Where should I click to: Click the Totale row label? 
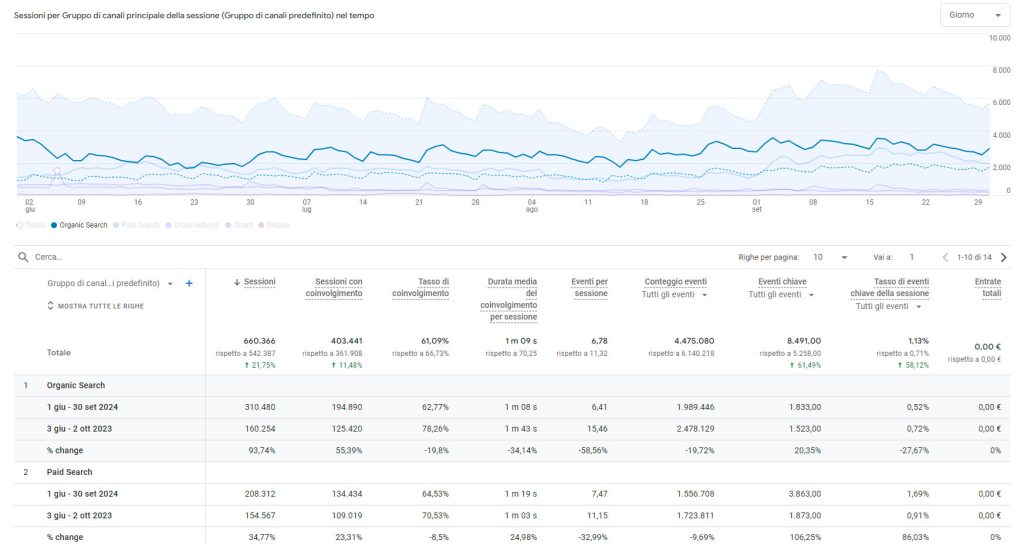[59, 353]
